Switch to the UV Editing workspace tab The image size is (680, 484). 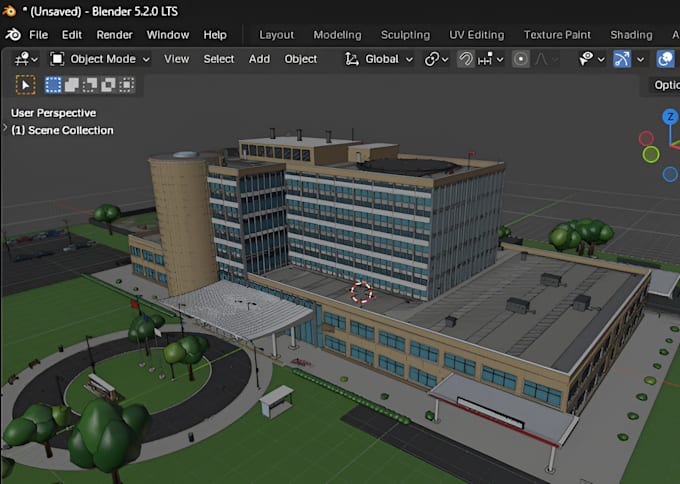tap(477, 35)
